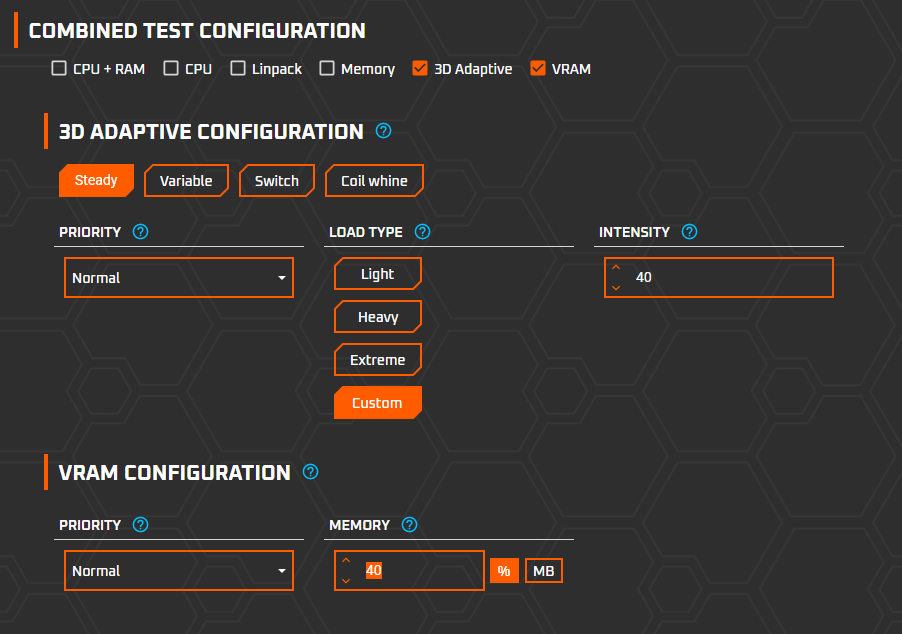Check the Memory test checkbox
902x634 pixels.
tap(327, 68)
